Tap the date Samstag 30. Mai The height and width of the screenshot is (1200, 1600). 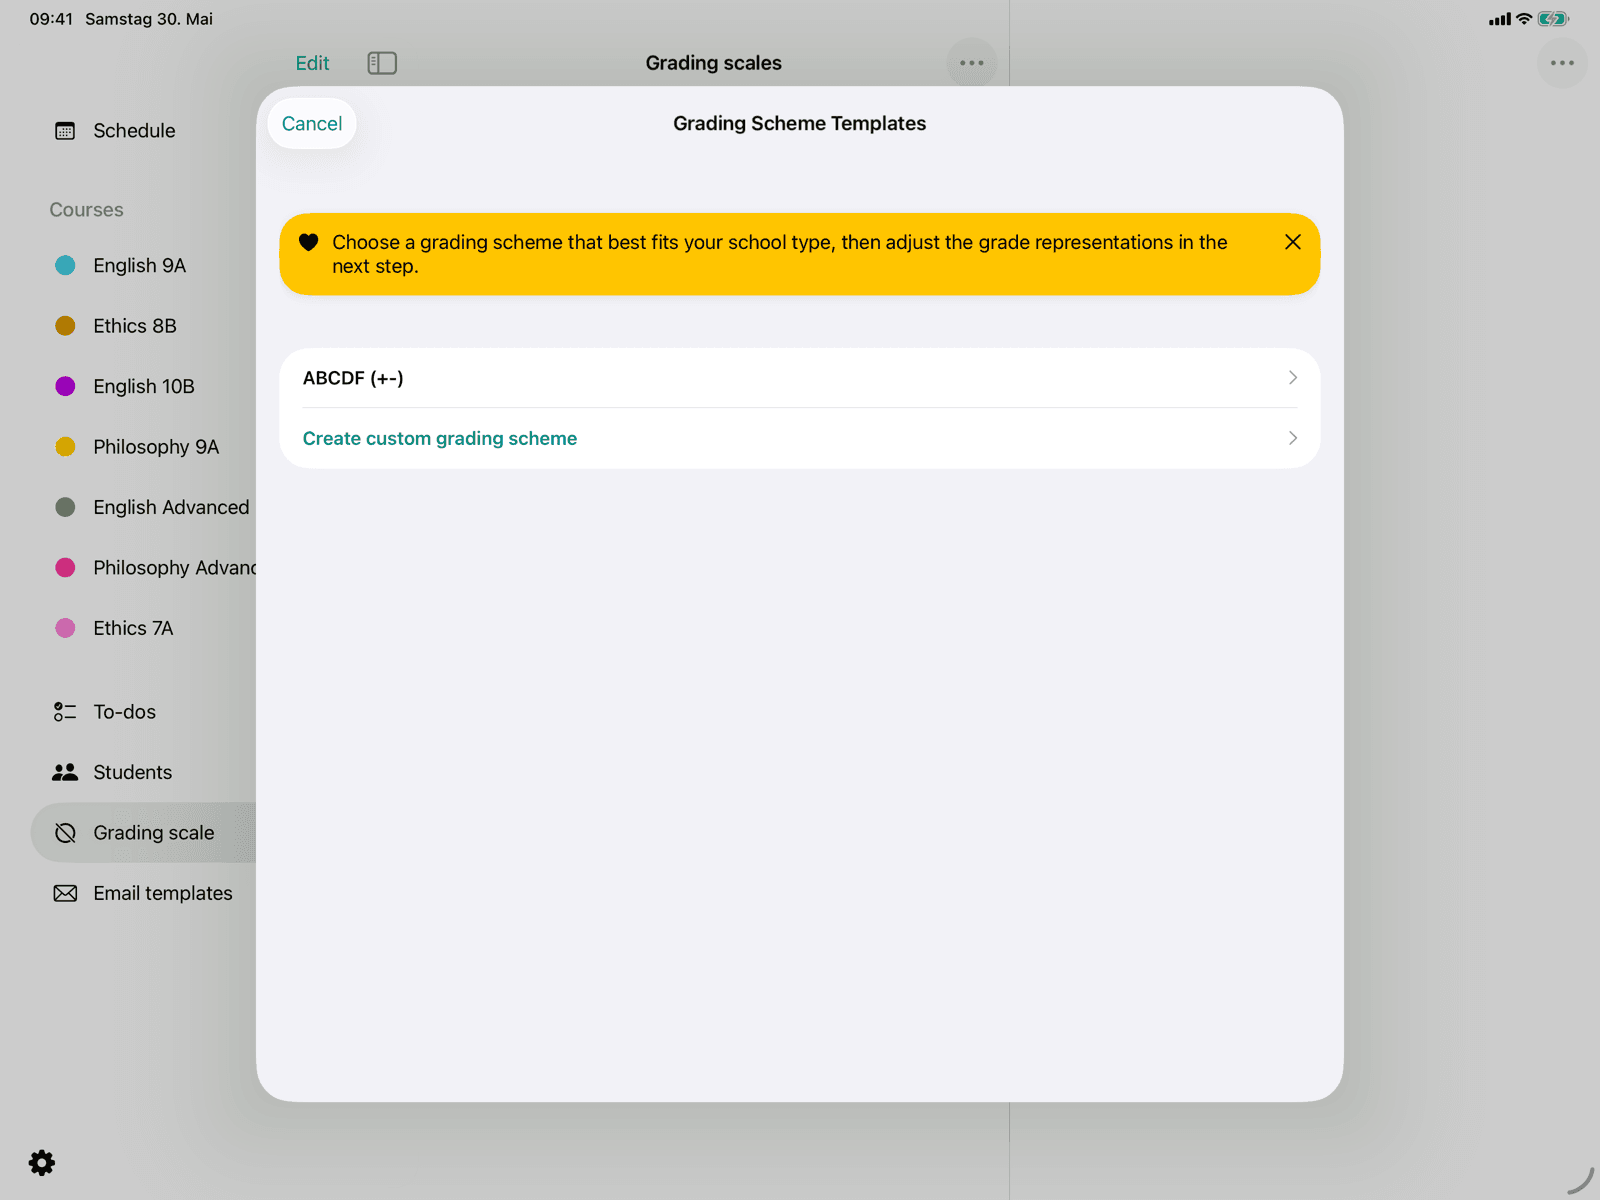point(149,19)
